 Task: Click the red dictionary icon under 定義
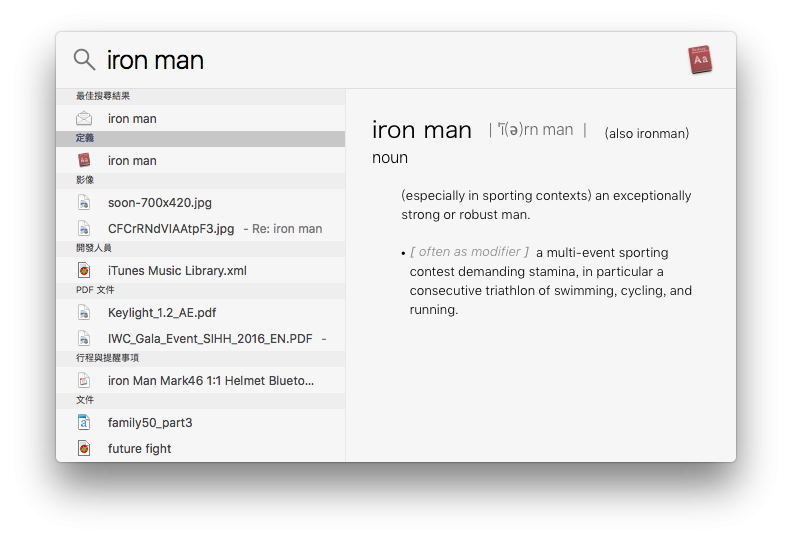click(84, 160)
